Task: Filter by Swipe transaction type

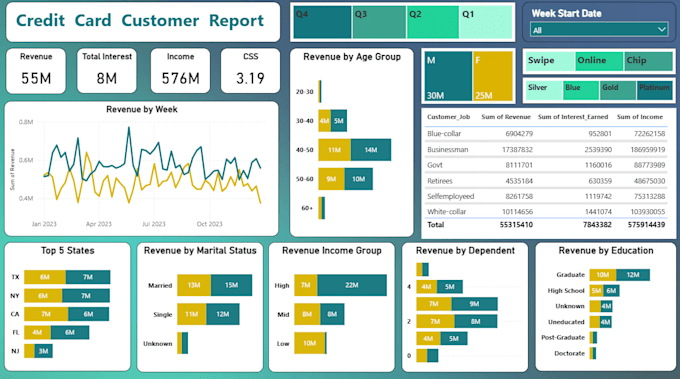Action: point(550,61)
